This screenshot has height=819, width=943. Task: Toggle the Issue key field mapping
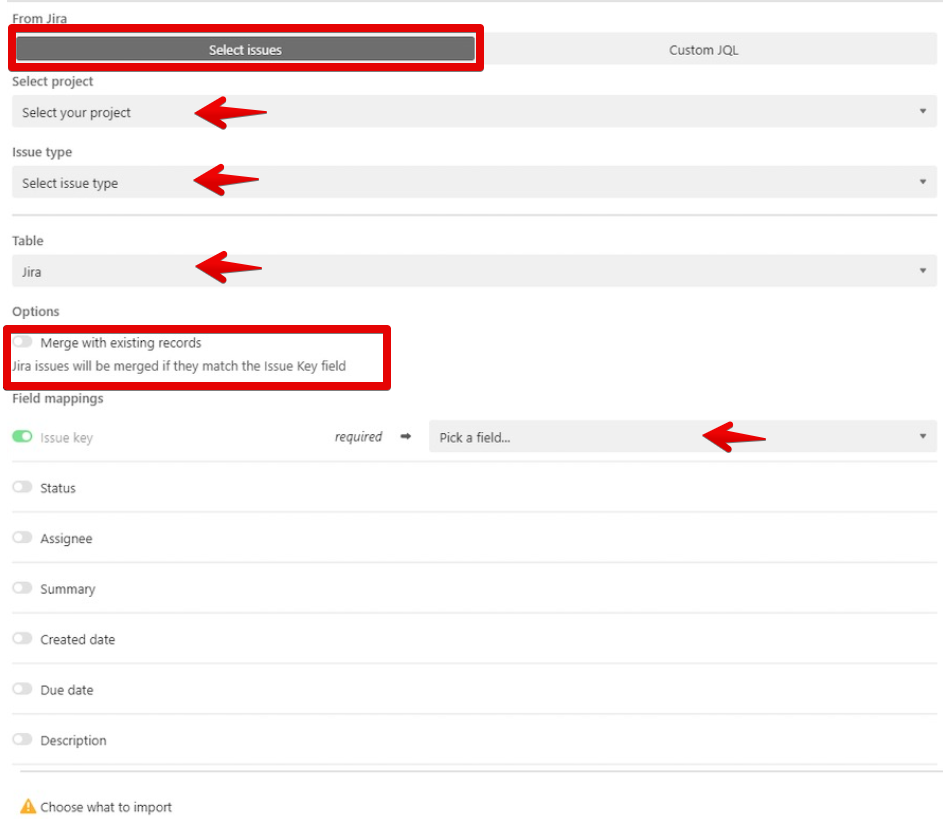point(23,437)
